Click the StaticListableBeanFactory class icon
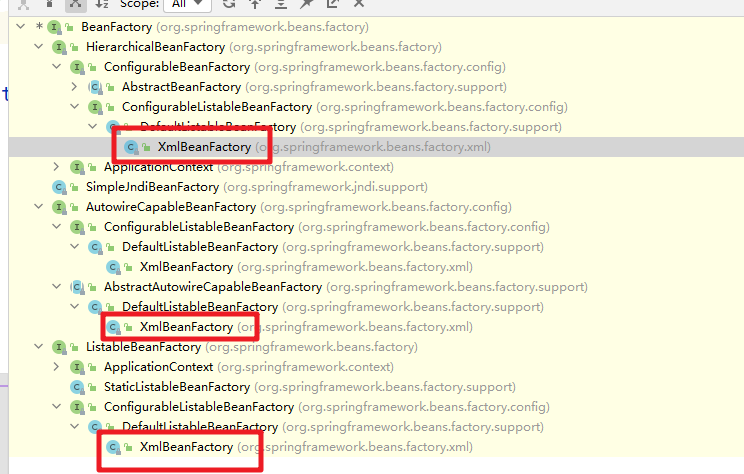The image size is (744, 474). [x=77, y=387]
